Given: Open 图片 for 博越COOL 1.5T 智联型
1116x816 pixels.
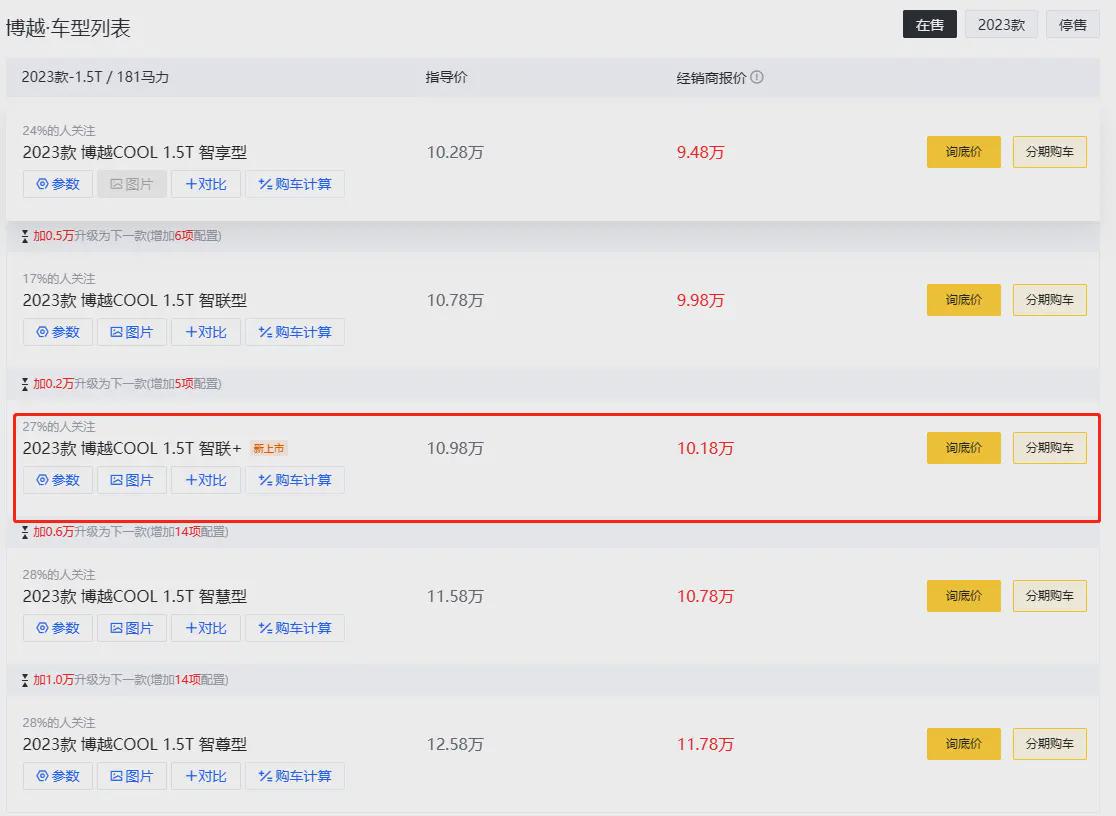Looking at the screenshot, I should coord(132,332).
